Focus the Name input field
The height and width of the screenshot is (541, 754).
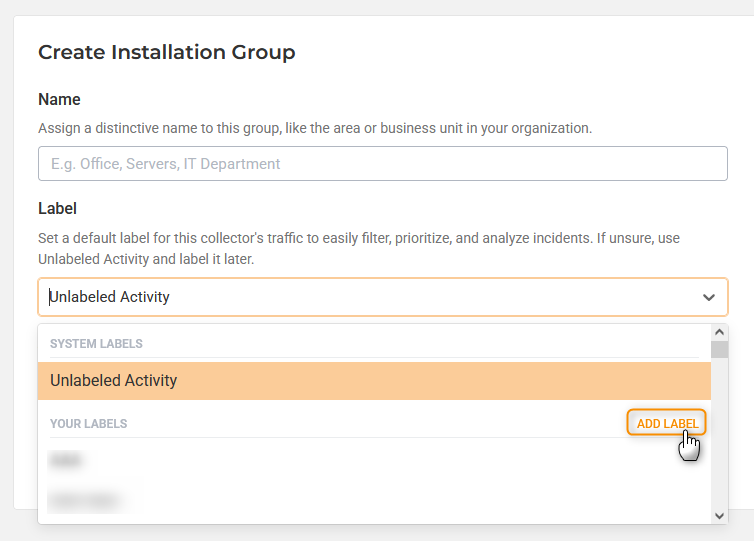(x=382, y=164)
